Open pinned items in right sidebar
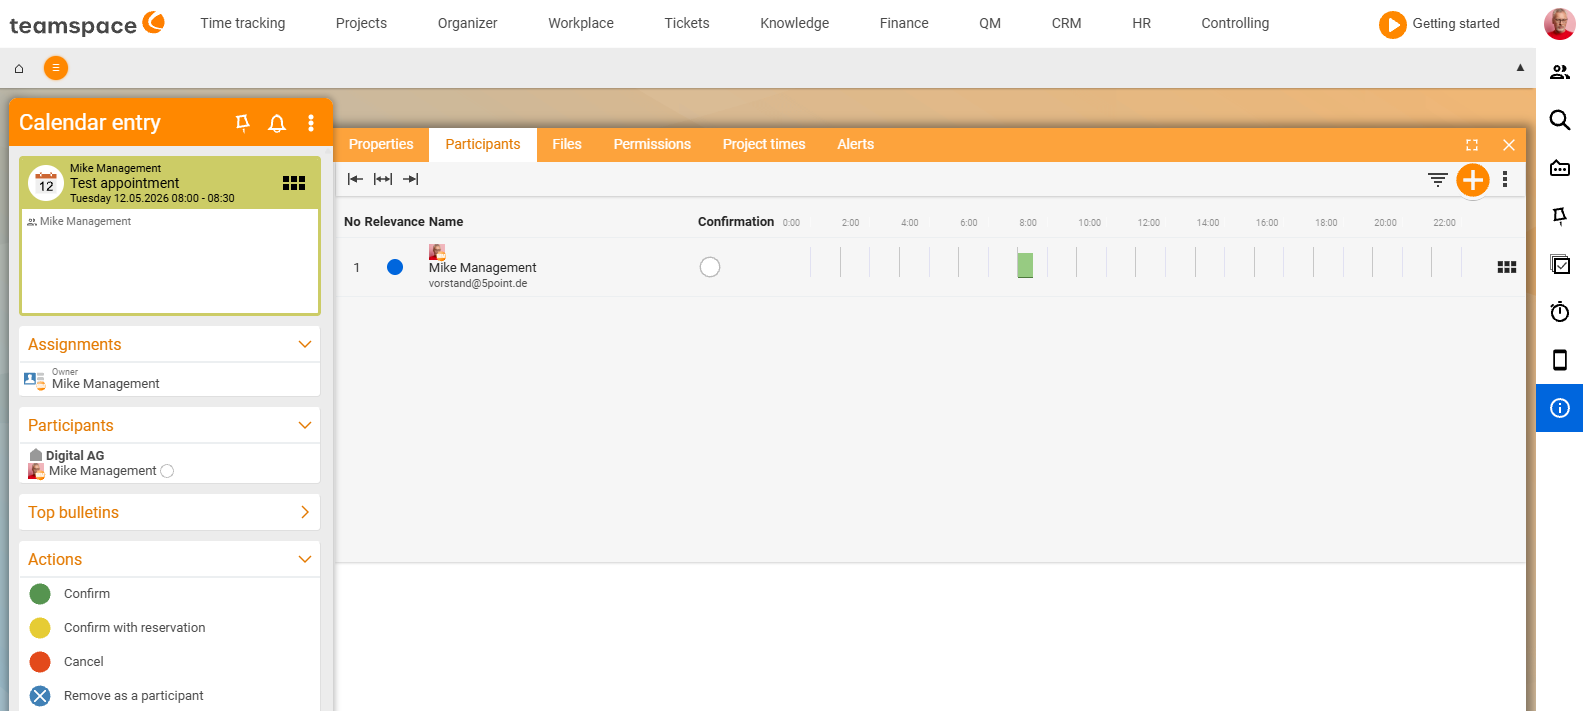The width and height of the screenshot is (1583, 711). click(1560, 216)
